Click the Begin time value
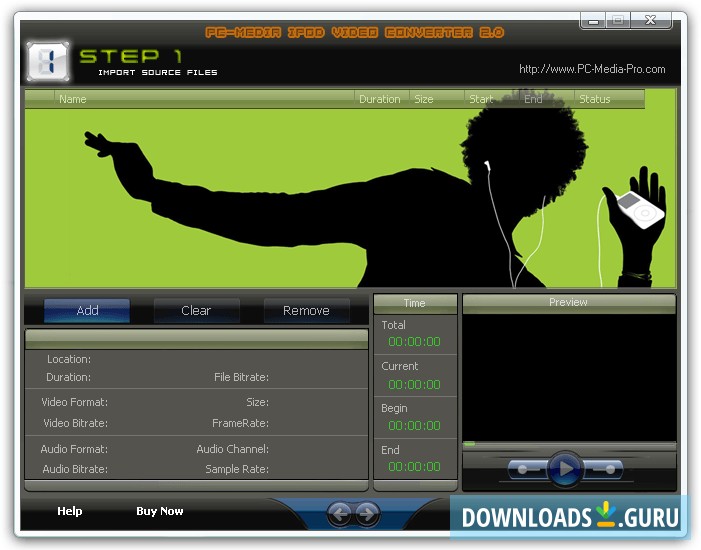Image resolution: width=701 pixels, height=550 pixels. coord(414,426)
